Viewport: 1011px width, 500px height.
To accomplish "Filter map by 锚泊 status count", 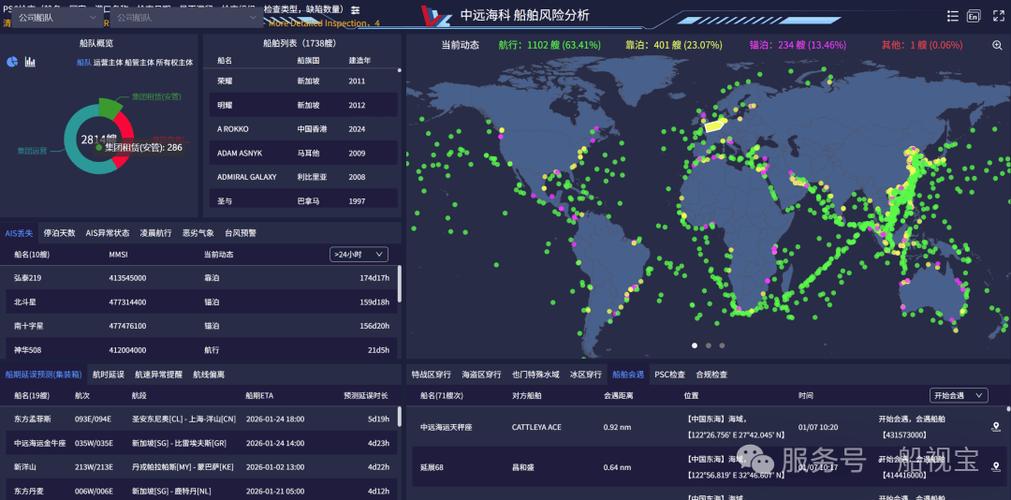I will [798, 45].
